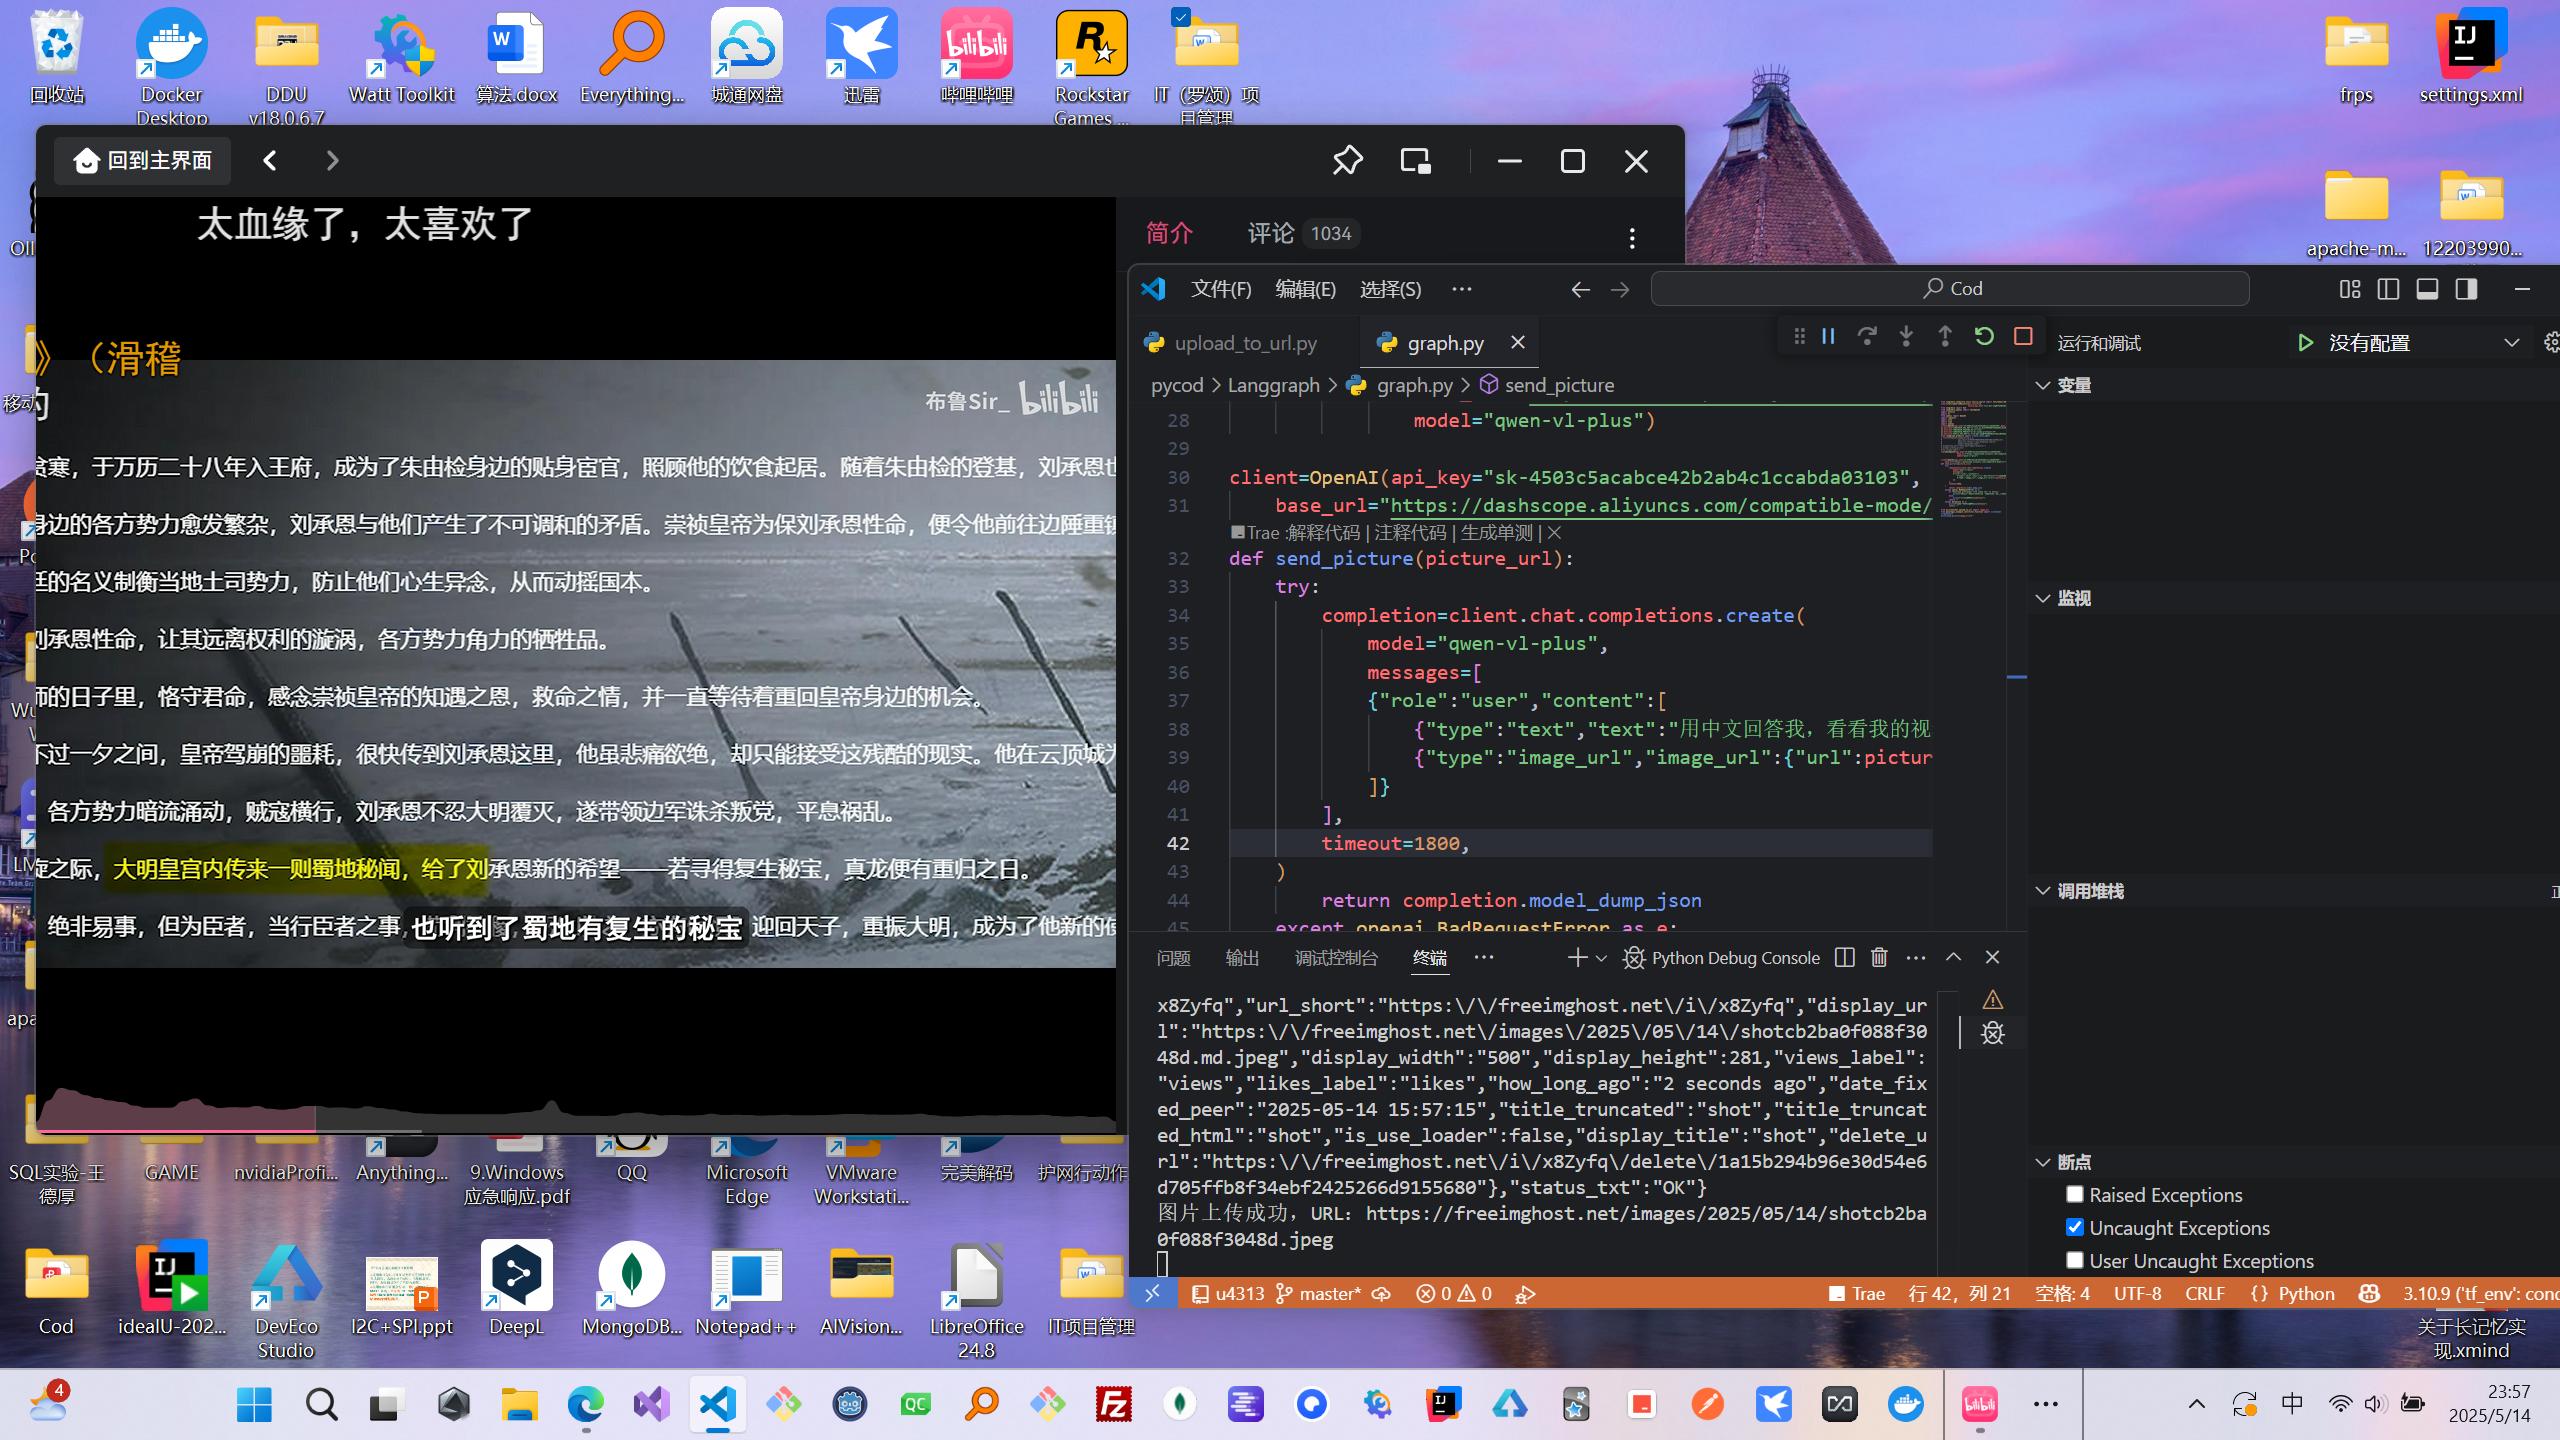Click the VS Code go forward arrow
This screenshot has height=1440, width=2560.
(1620, 290)
